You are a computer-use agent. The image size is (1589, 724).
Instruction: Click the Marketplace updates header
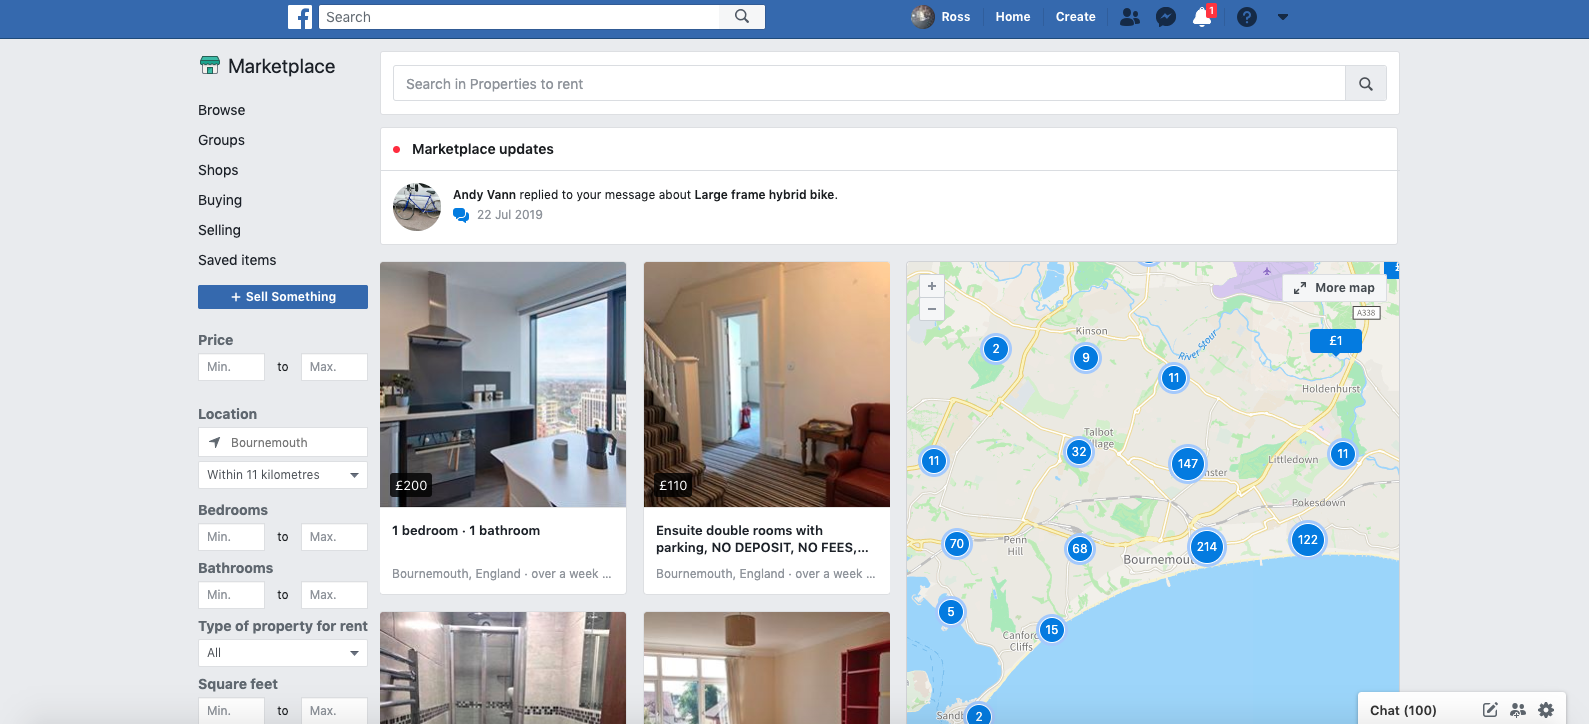point(483,149)
